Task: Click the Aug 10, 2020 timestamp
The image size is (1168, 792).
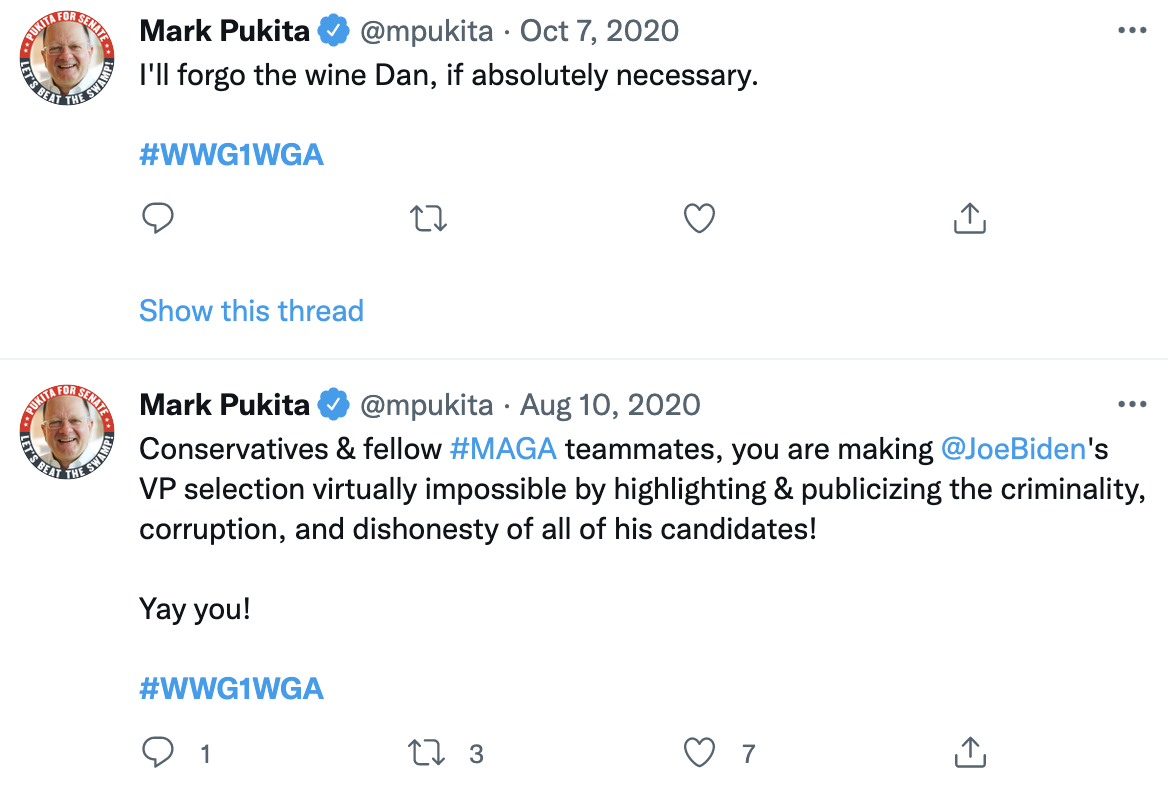Action: (x=609, y=404)
